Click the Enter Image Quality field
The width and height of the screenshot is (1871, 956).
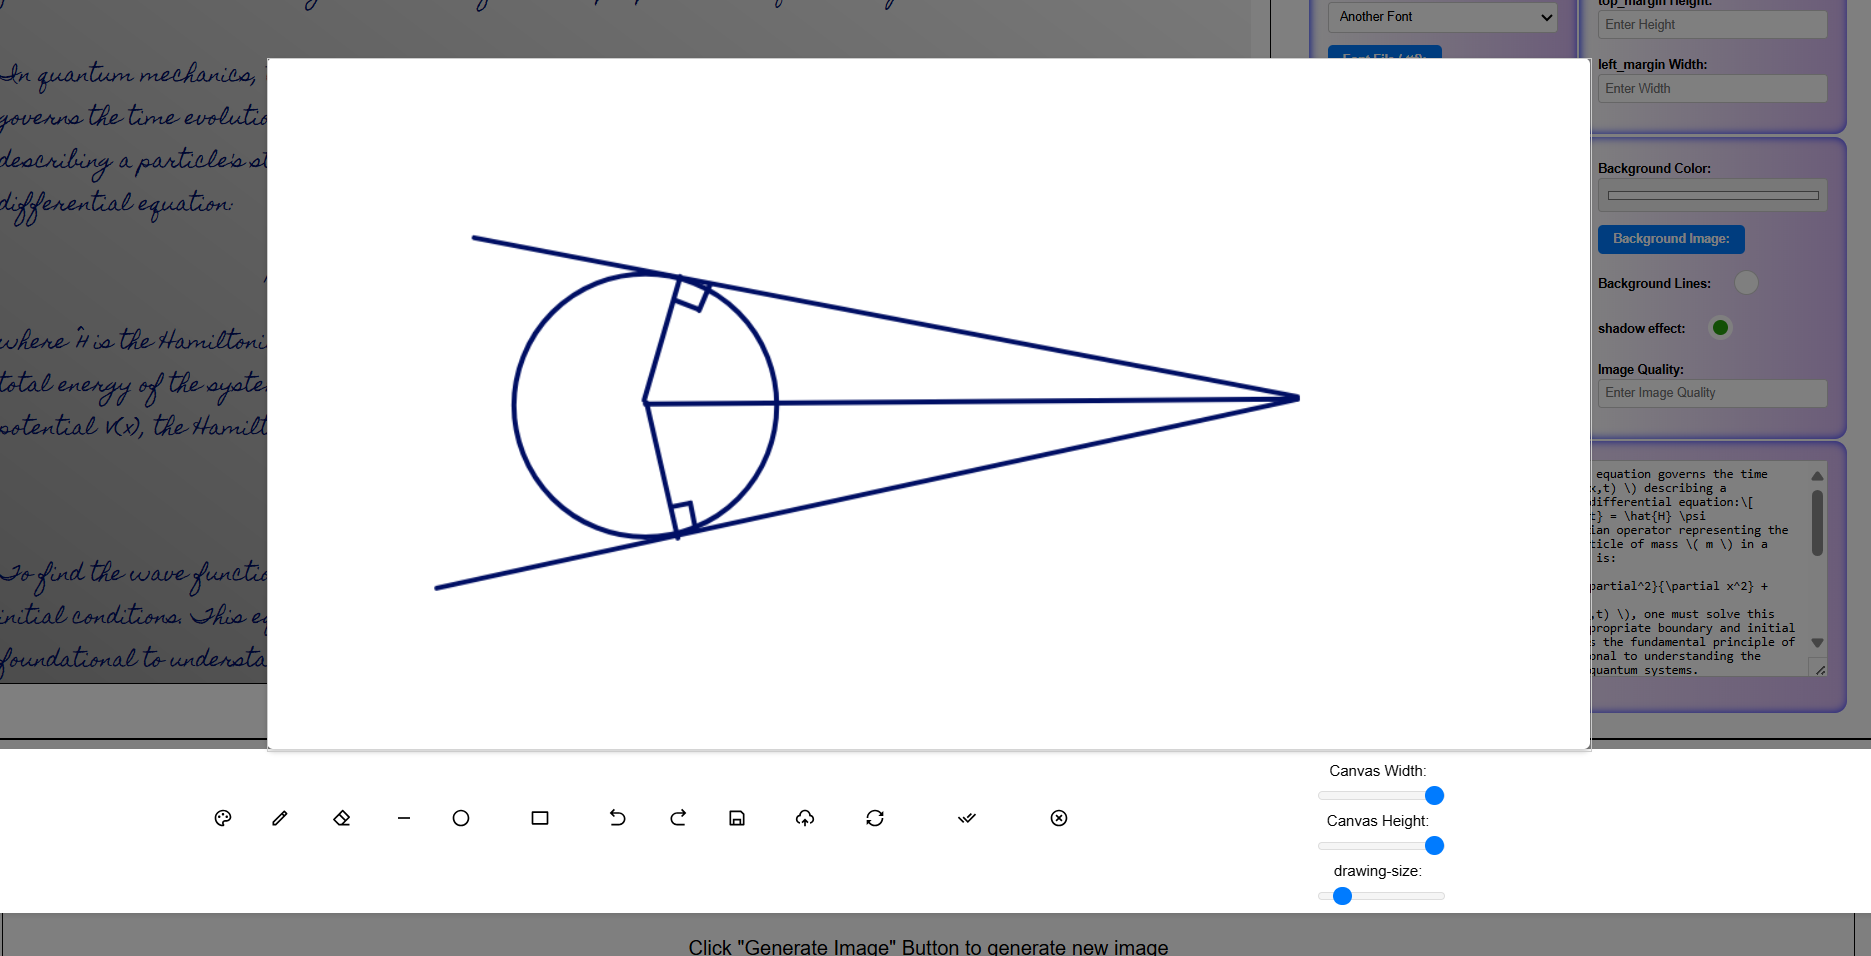1712,393
